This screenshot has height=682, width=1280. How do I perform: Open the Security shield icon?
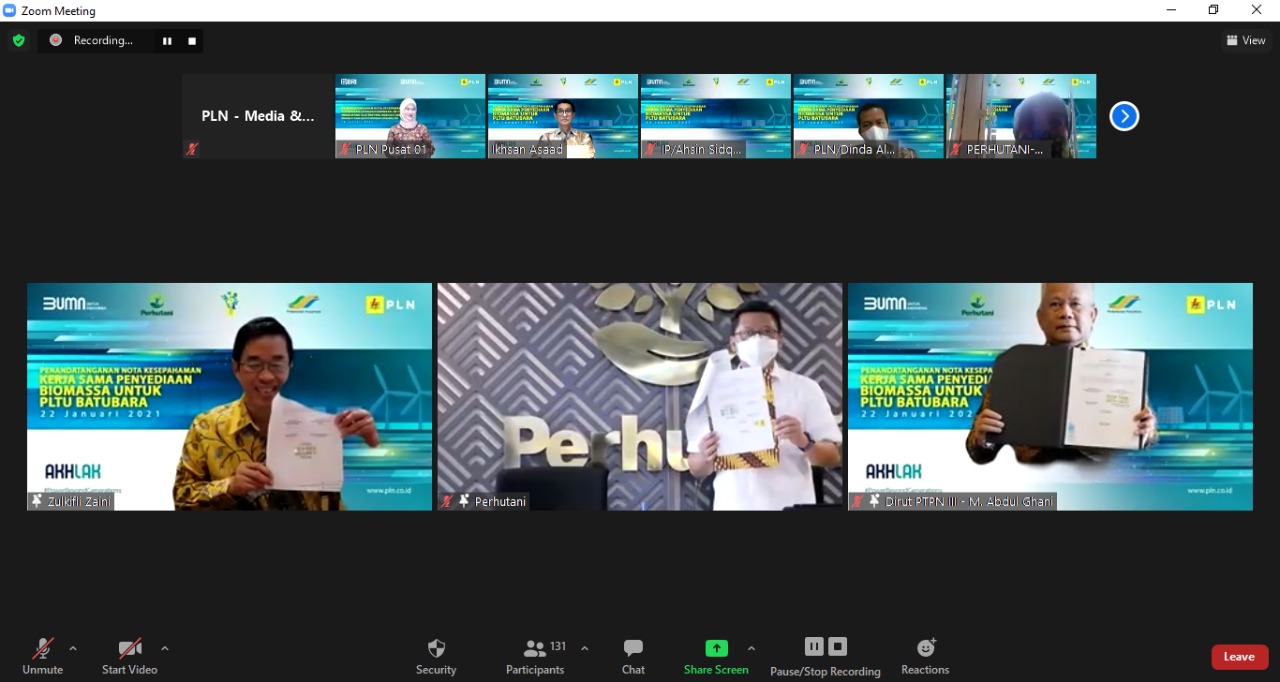click(436, 649)
